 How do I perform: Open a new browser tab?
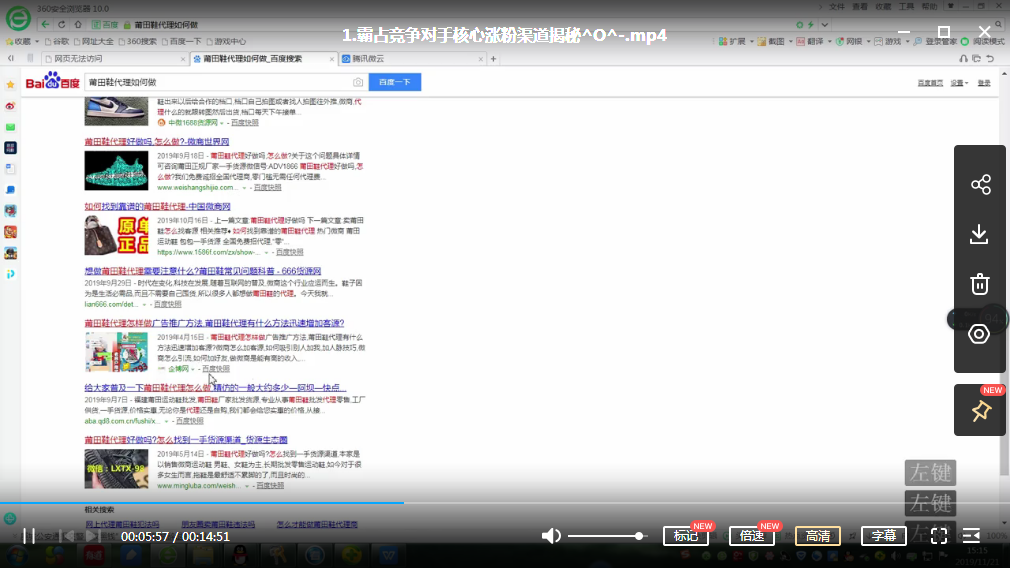click(493, 59)
